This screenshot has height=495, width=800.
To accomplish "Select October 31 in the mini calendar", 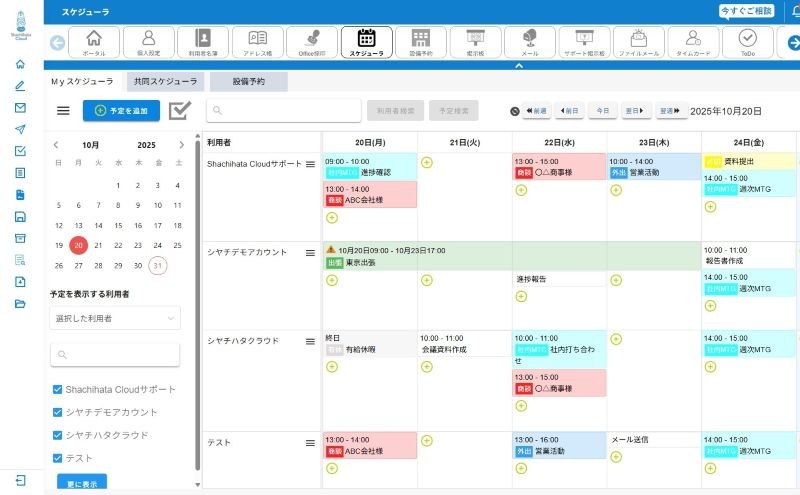I will tap(158, 265).
